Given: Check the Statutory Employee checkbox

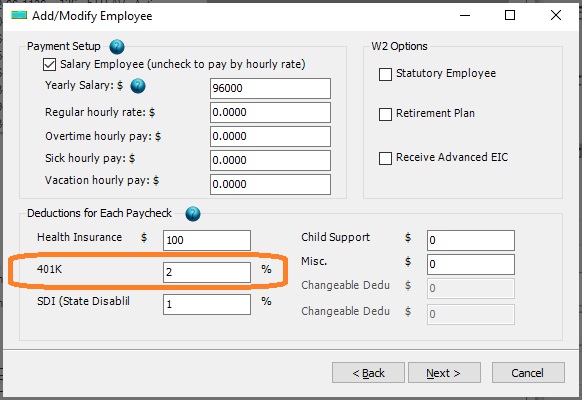Looking at the screenshot, I should (x=385, y=74).
